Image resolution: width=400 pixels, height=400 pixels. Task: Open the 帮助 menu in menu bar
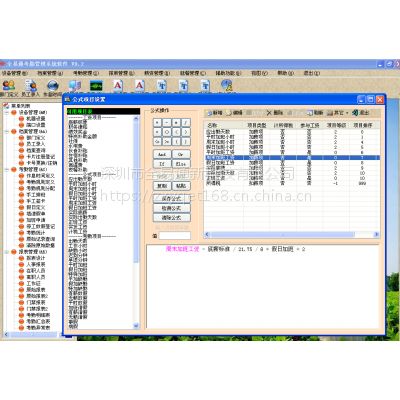286,73
